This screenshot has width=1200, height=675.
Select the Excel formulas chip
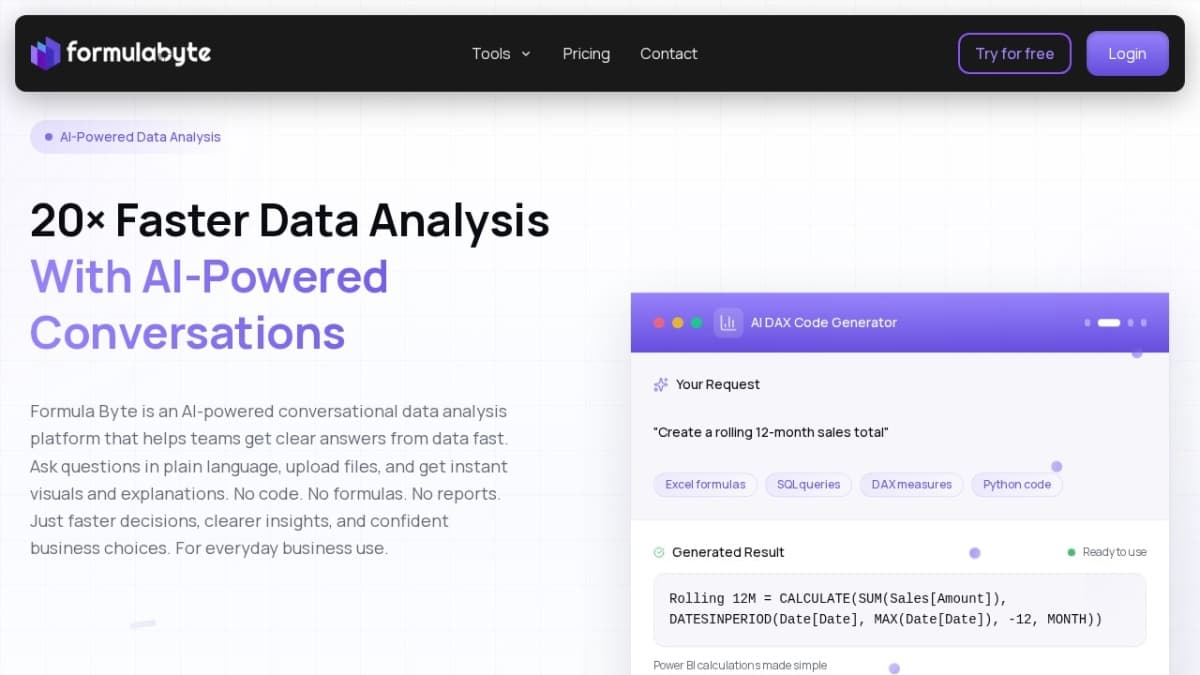(x=706, y=485)
